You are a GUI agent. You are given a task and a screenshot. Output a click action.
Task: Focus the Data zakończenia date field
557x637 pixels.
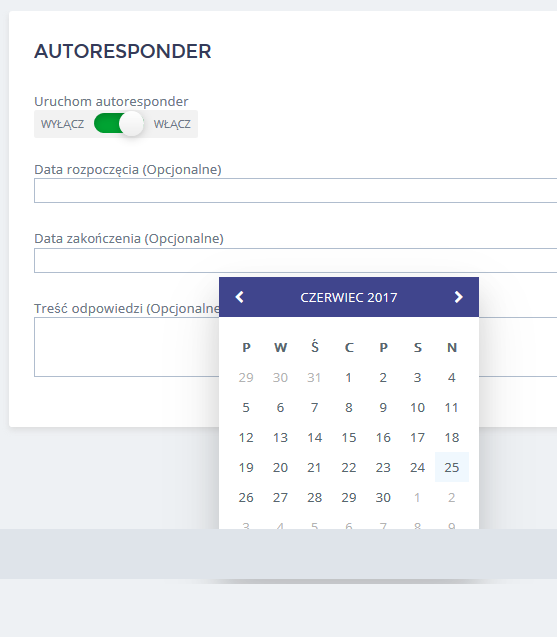[295, 260]
